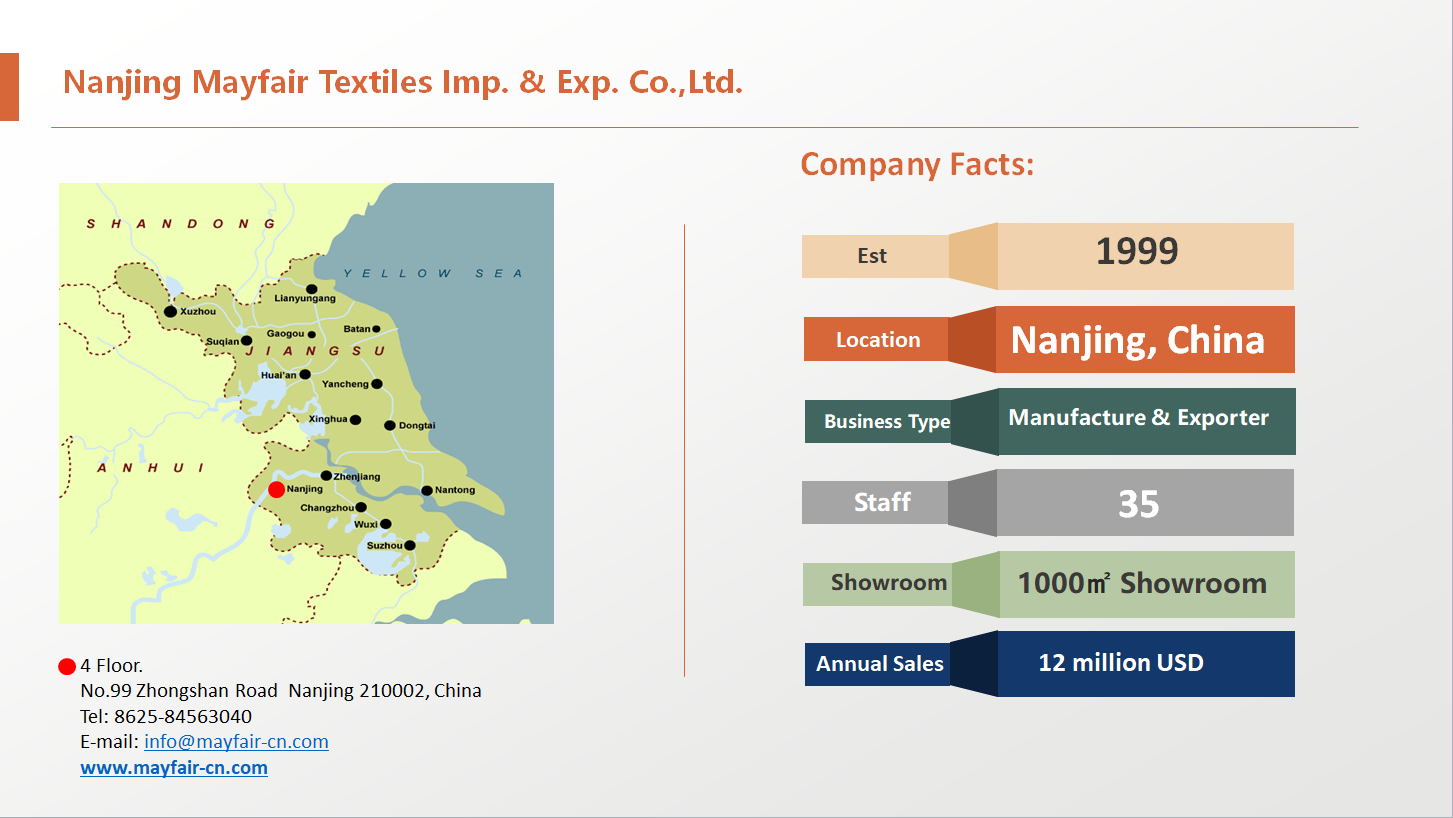This screenshot has height=818, width=1453.
Task: Click the Dongtai label on map
Action: 417,425
